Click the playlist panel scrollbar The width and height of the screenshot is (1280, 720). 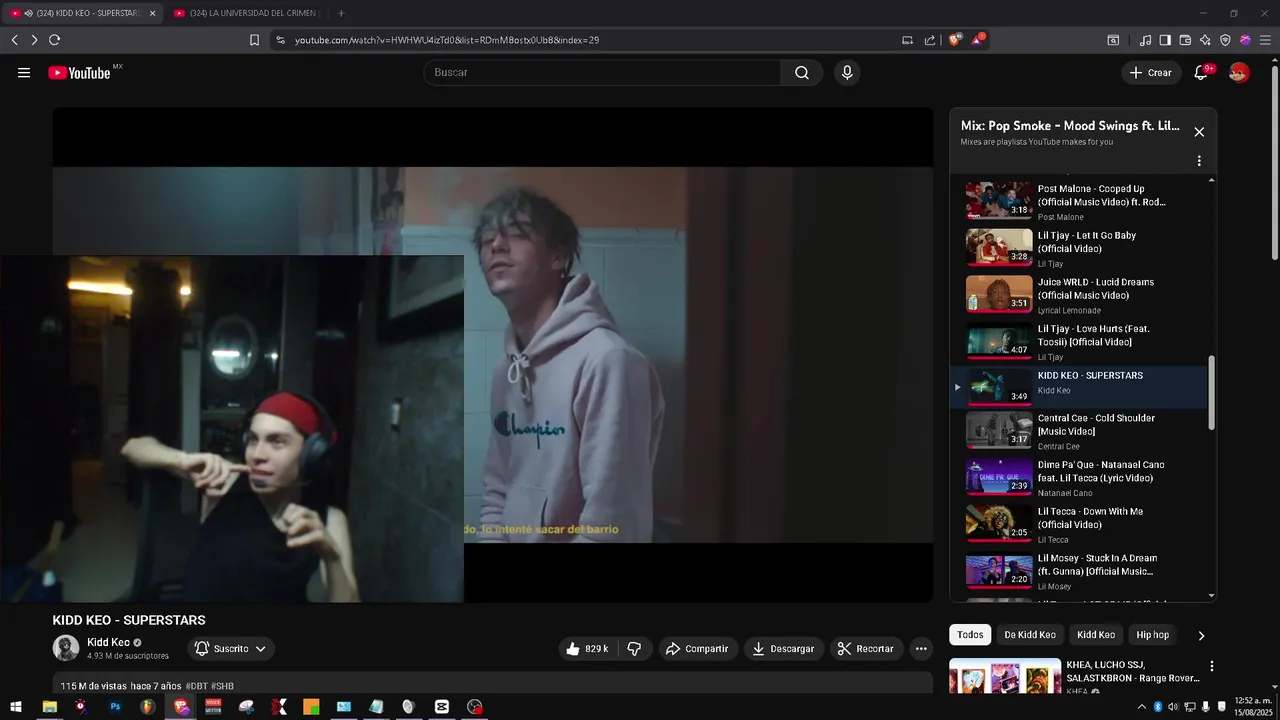pyautogui.click(x=1212, y=393)
